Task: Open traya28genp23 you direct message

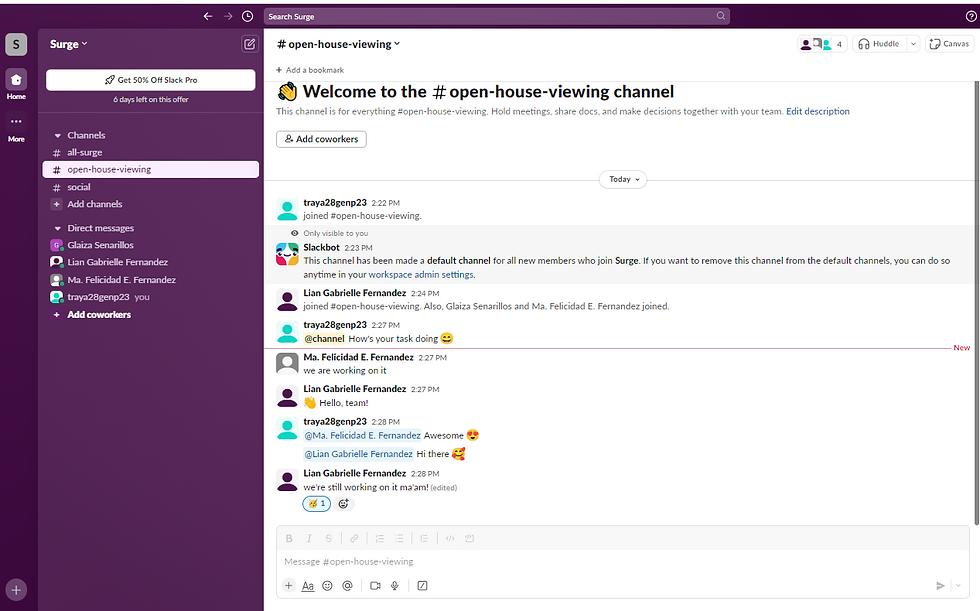Action: pyautogui.click(x=151, y=297)
